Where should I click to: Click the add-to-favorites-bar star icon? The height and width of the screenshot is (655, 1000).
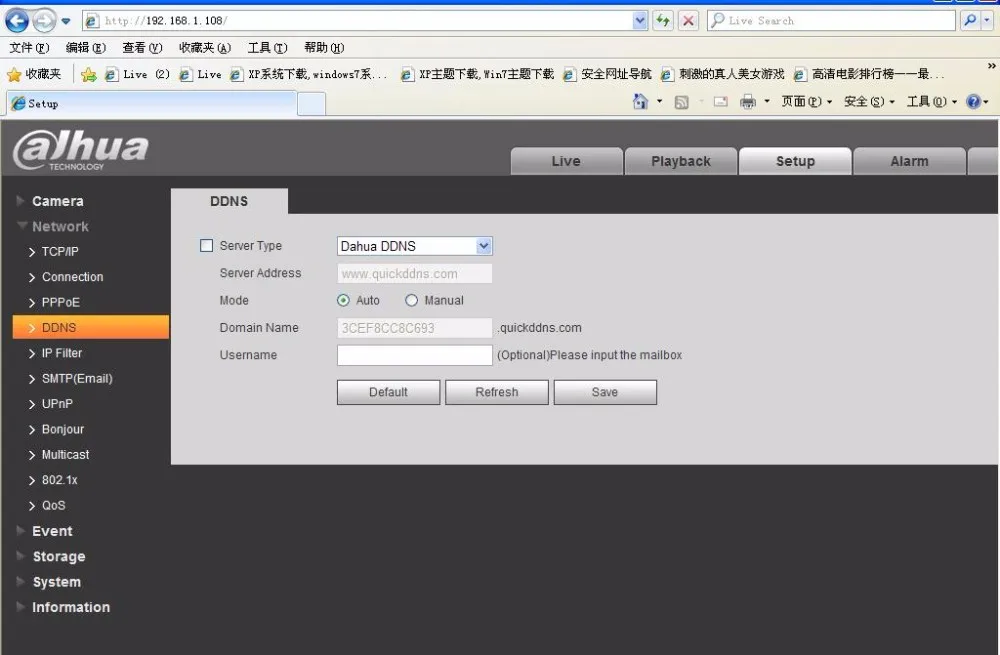coord(89,75)
